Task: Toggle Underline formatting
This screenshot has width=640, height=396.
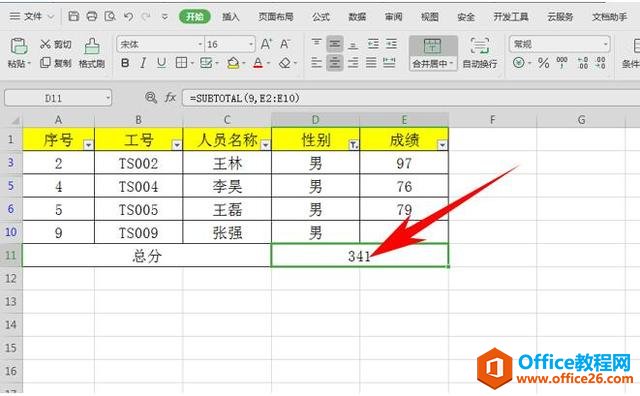Action: pos(162,63)
